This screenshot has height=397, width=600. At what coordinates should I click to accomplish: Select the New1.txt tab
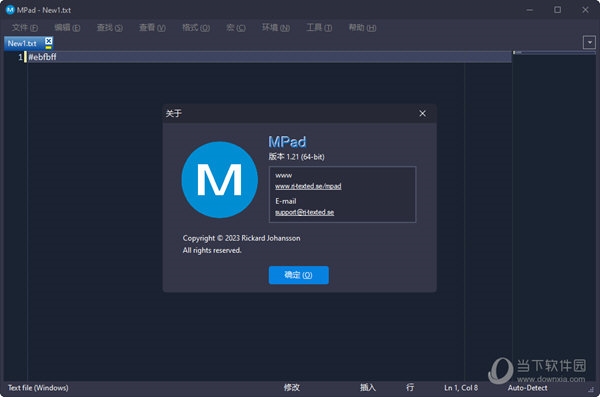[x=22, y=43]
